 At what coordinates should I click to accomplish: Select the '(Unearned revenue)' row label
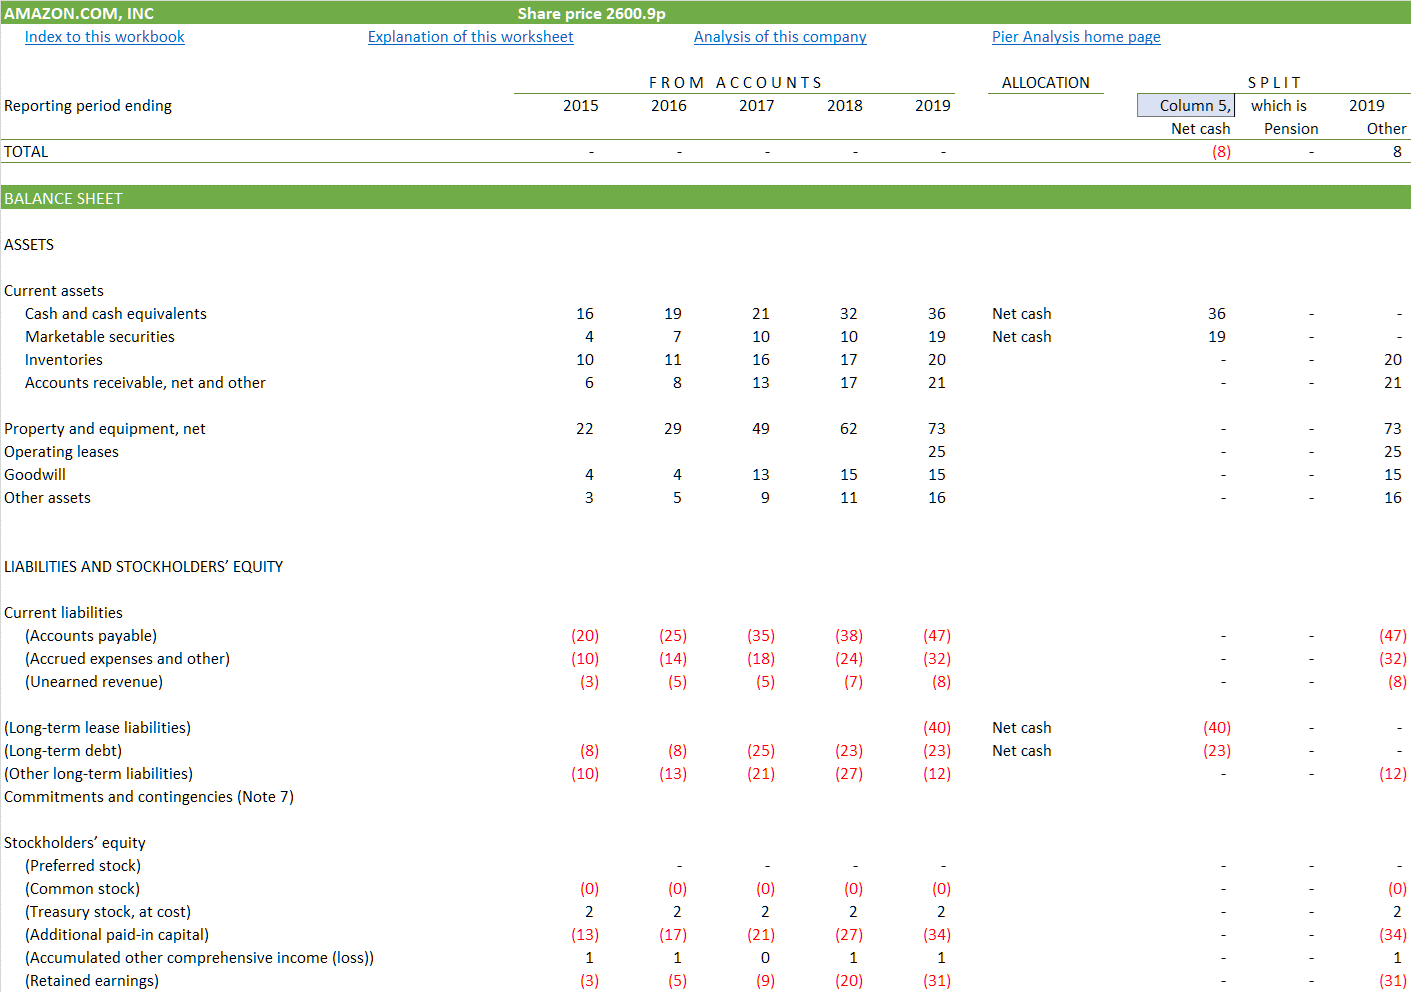[x=94, y=682]
